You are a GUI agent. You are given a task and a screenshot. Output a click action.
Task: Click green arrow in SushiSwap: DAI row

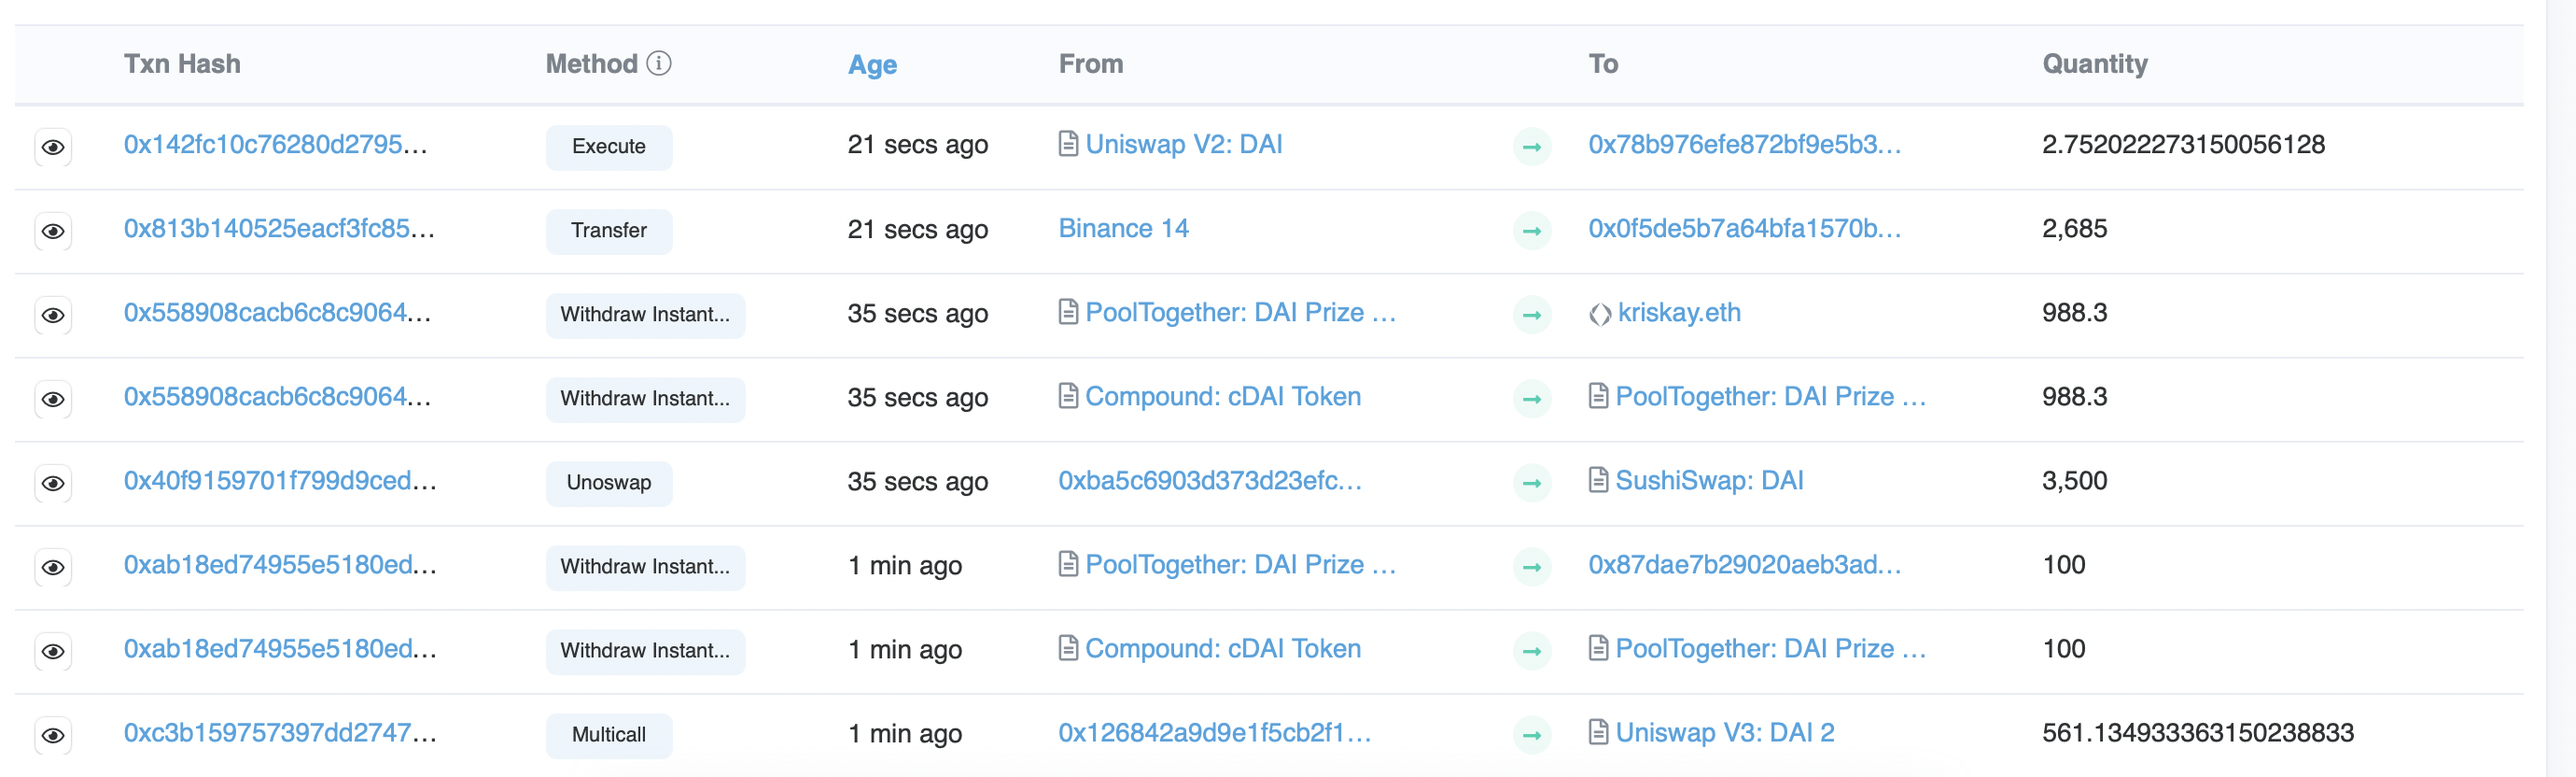pyautogui.click(x=1531, y=483)
